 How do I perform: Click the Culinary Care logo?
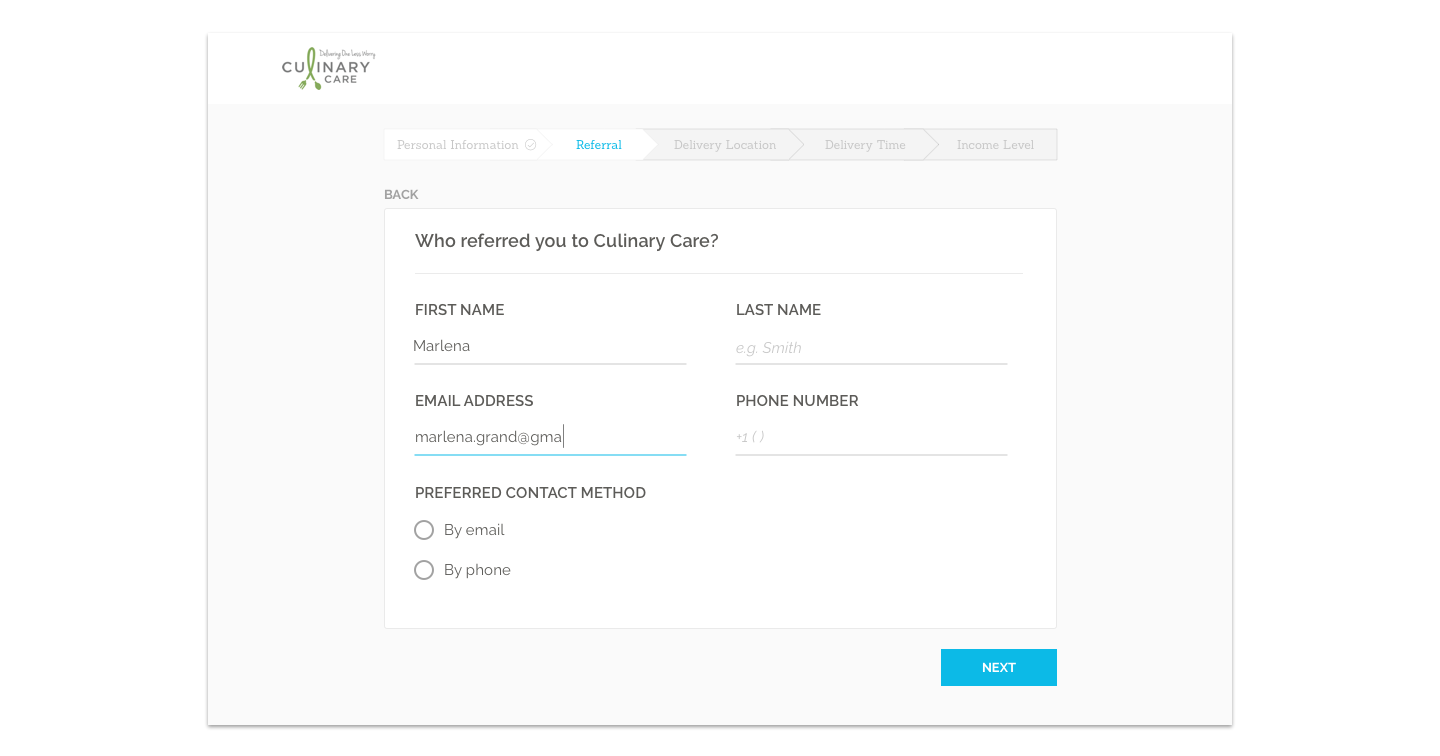click(x=328, y=69)
